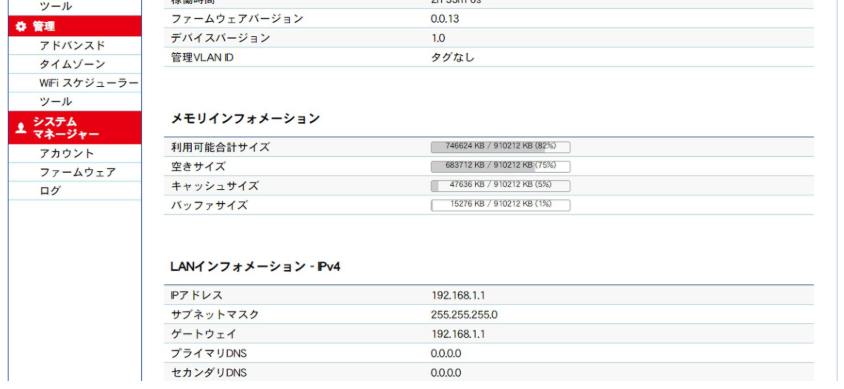Click the タグなし value

(453, 58)
